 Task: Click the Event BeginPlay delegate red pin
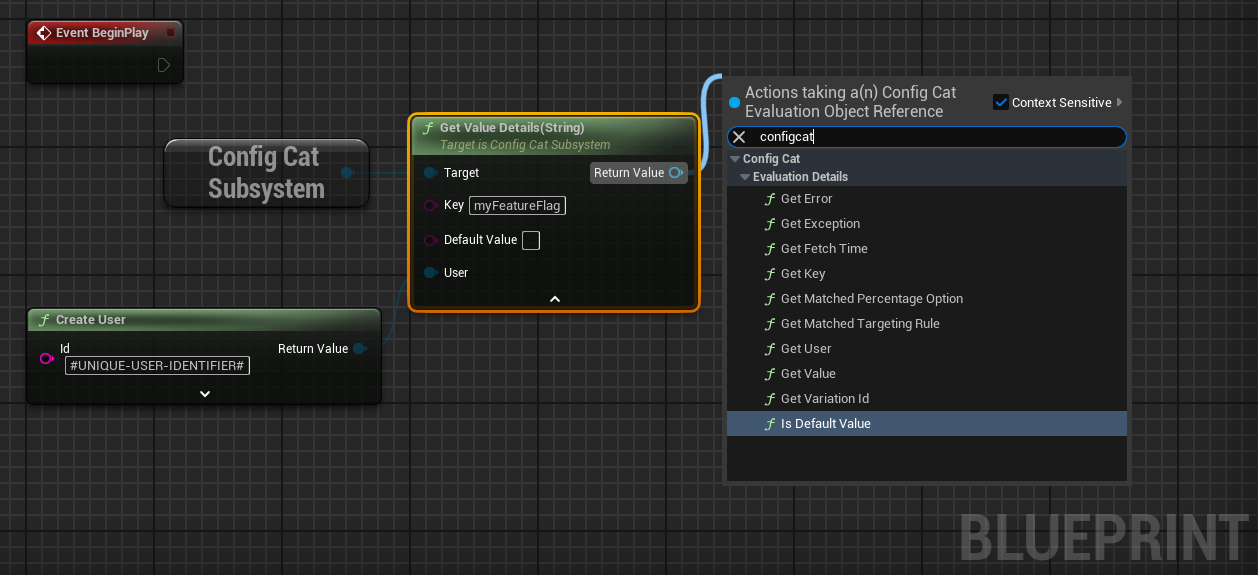point(170,33)
